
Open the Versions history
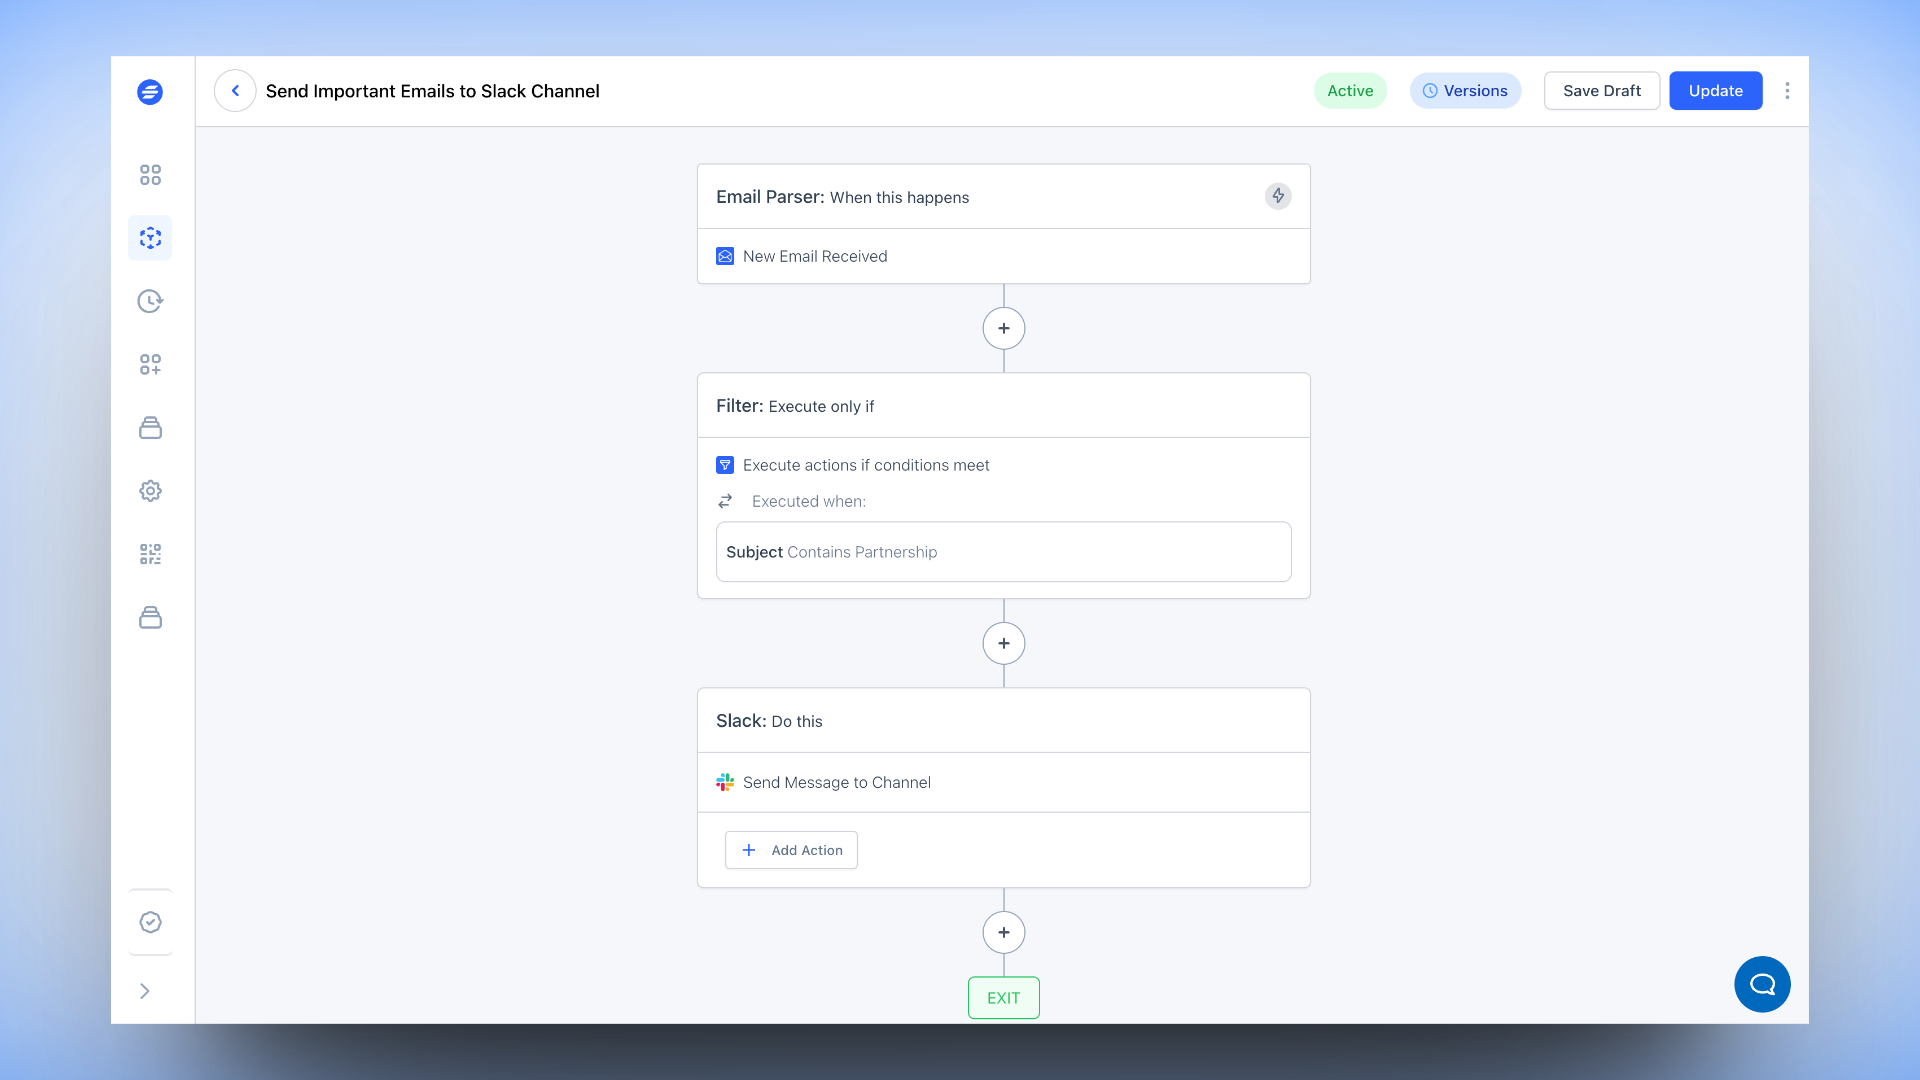pos(1465,91)
